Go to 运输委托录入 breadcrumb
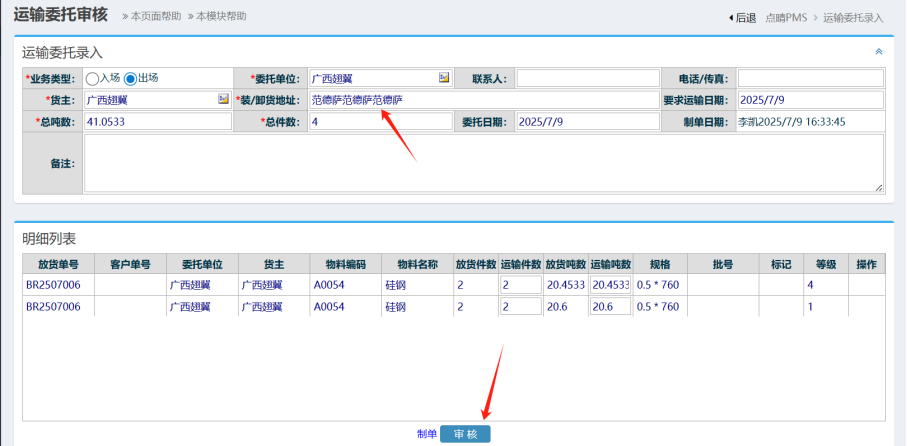Screen dimensions: 907x446 853,18
